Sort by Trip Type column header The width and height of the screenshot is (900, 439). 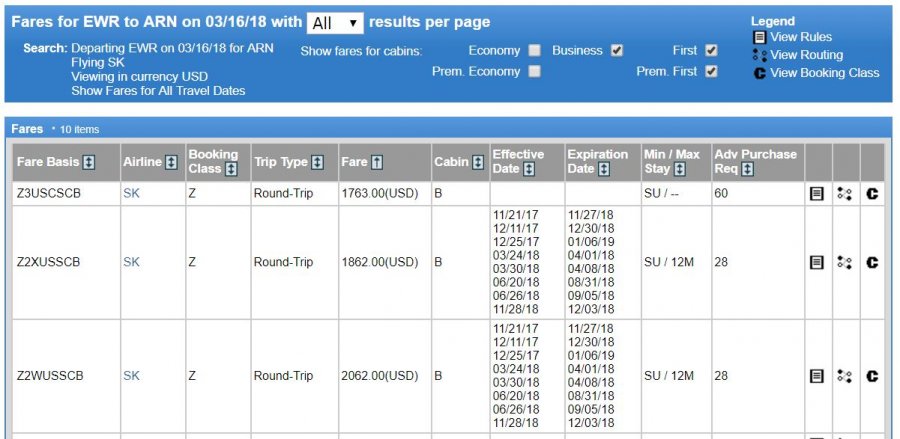(x=317, y=162)
